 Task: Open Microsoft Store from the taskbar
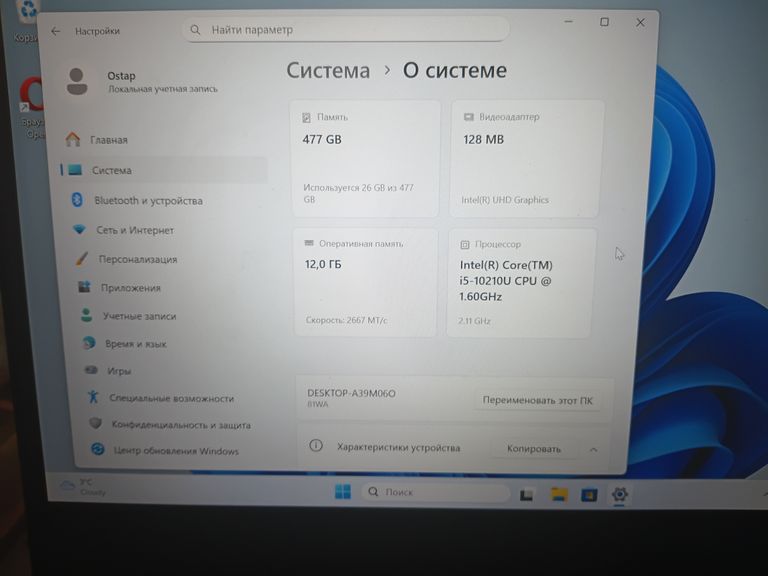coord(589,495)
